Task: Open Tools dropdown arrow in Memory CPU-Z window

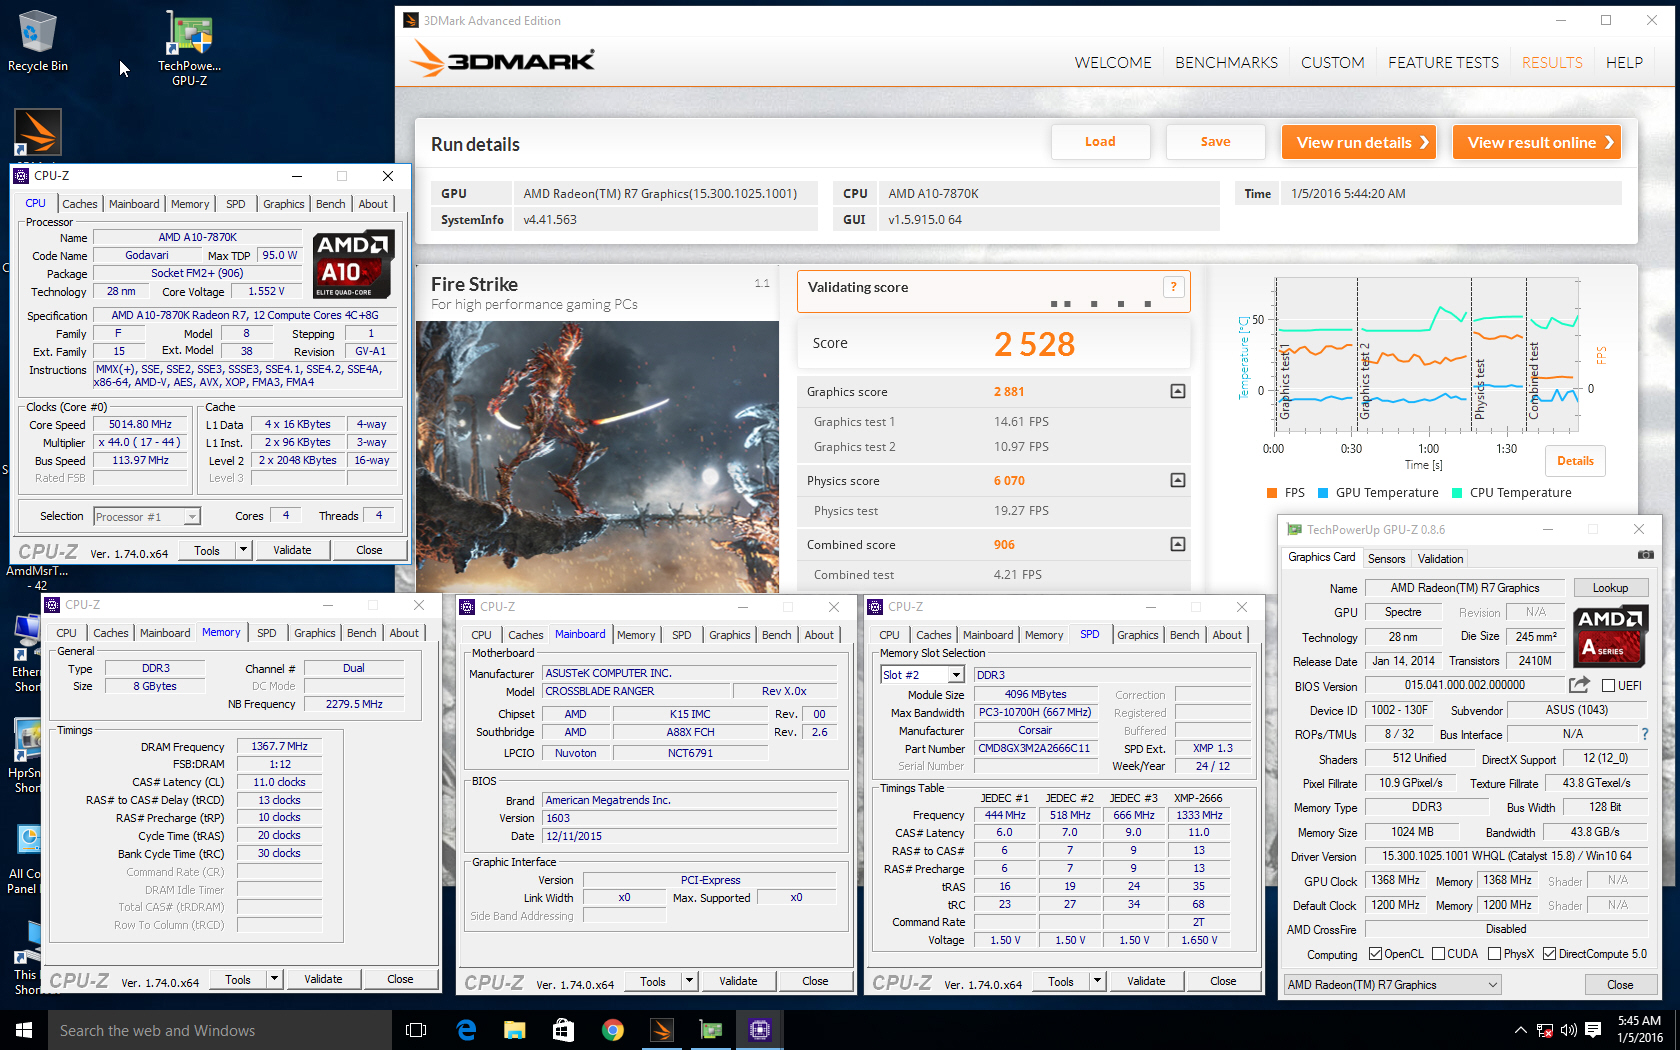Action: pyautogui.click(x=274, y=979)
